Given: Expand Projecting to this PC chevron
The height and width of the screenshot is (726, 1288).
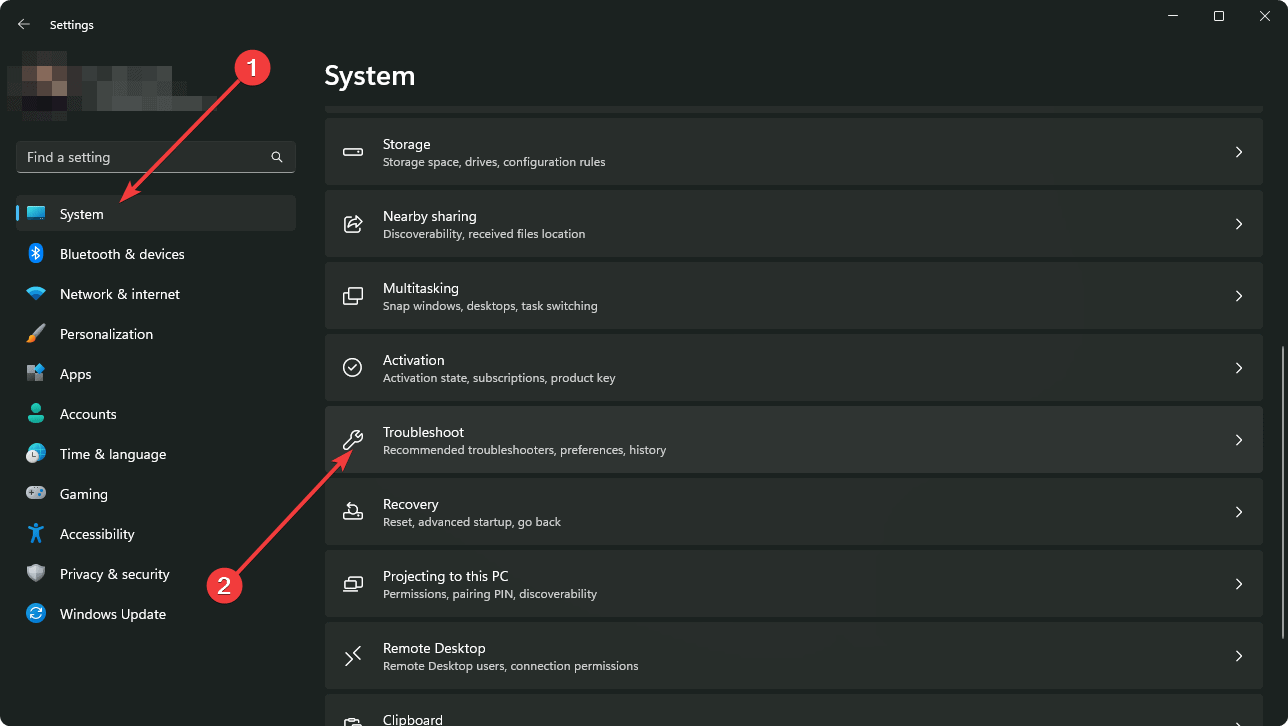Looking at the screenshot, I should coord(1238,583).
